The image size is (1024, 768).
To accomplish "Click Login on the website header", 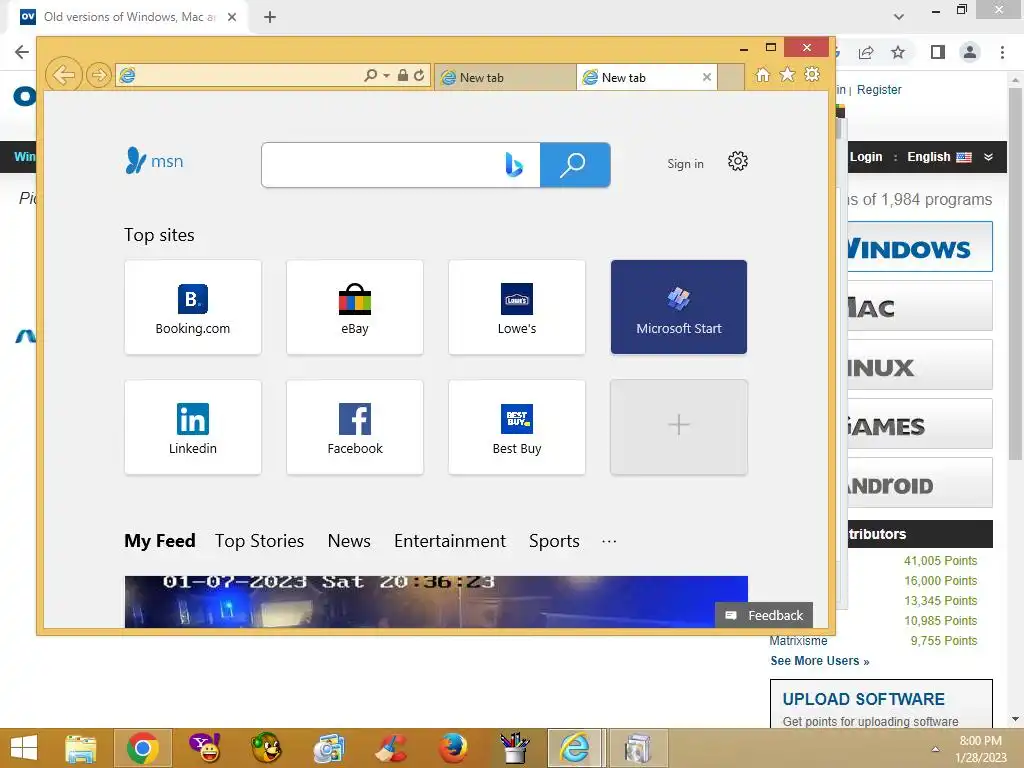I will (866, 157).
